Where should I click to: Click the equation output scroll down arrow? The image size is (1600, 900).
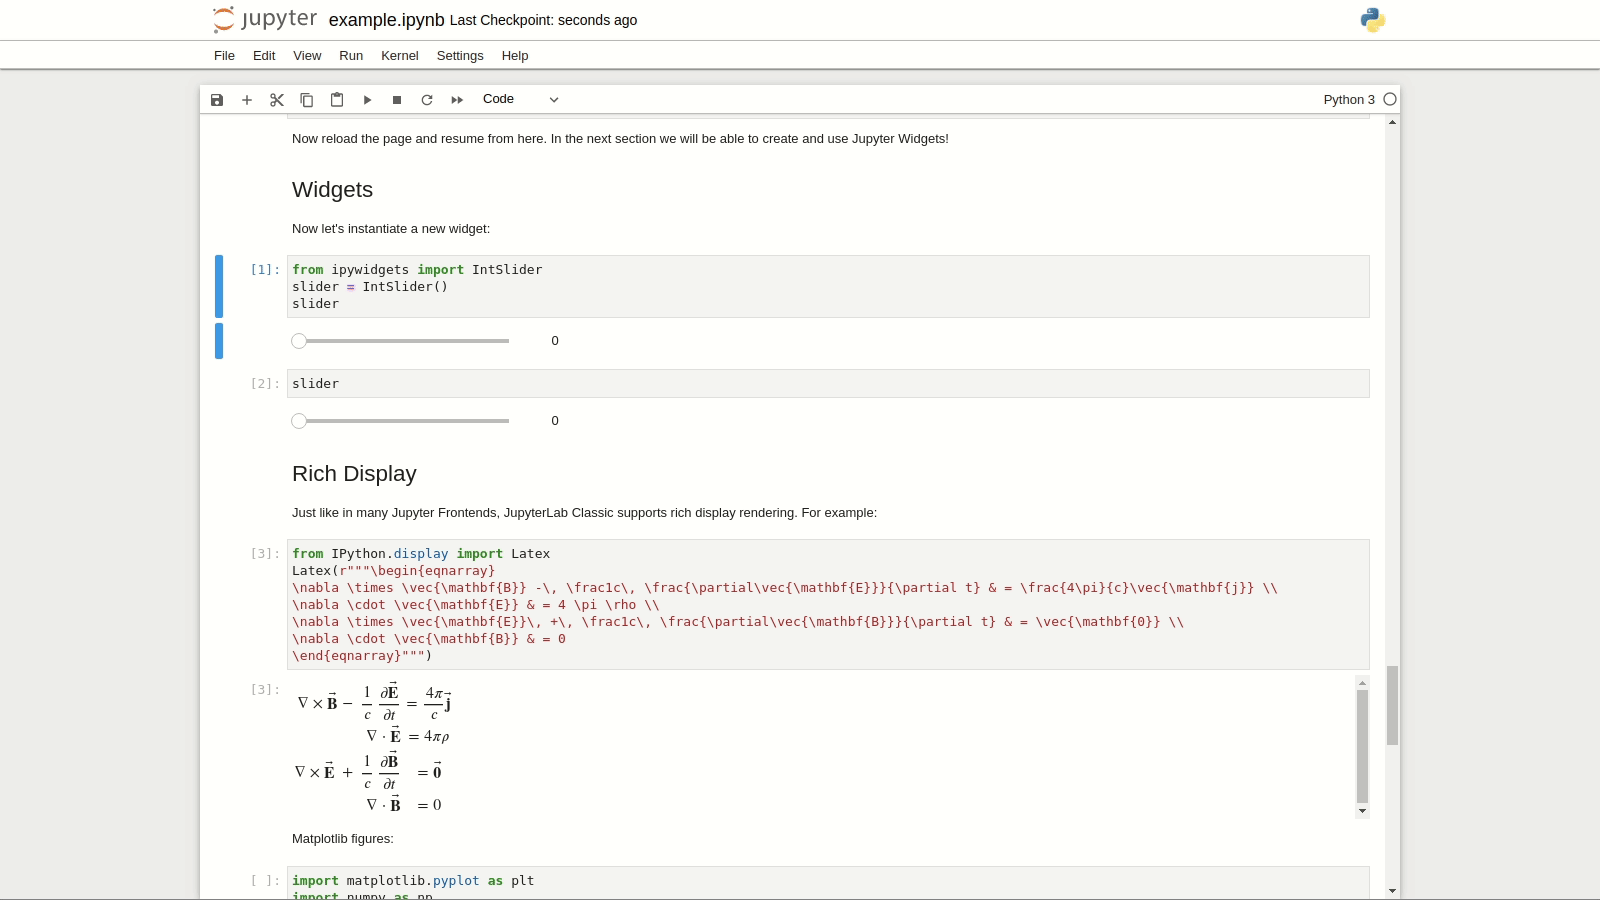tap(1362, 811)
